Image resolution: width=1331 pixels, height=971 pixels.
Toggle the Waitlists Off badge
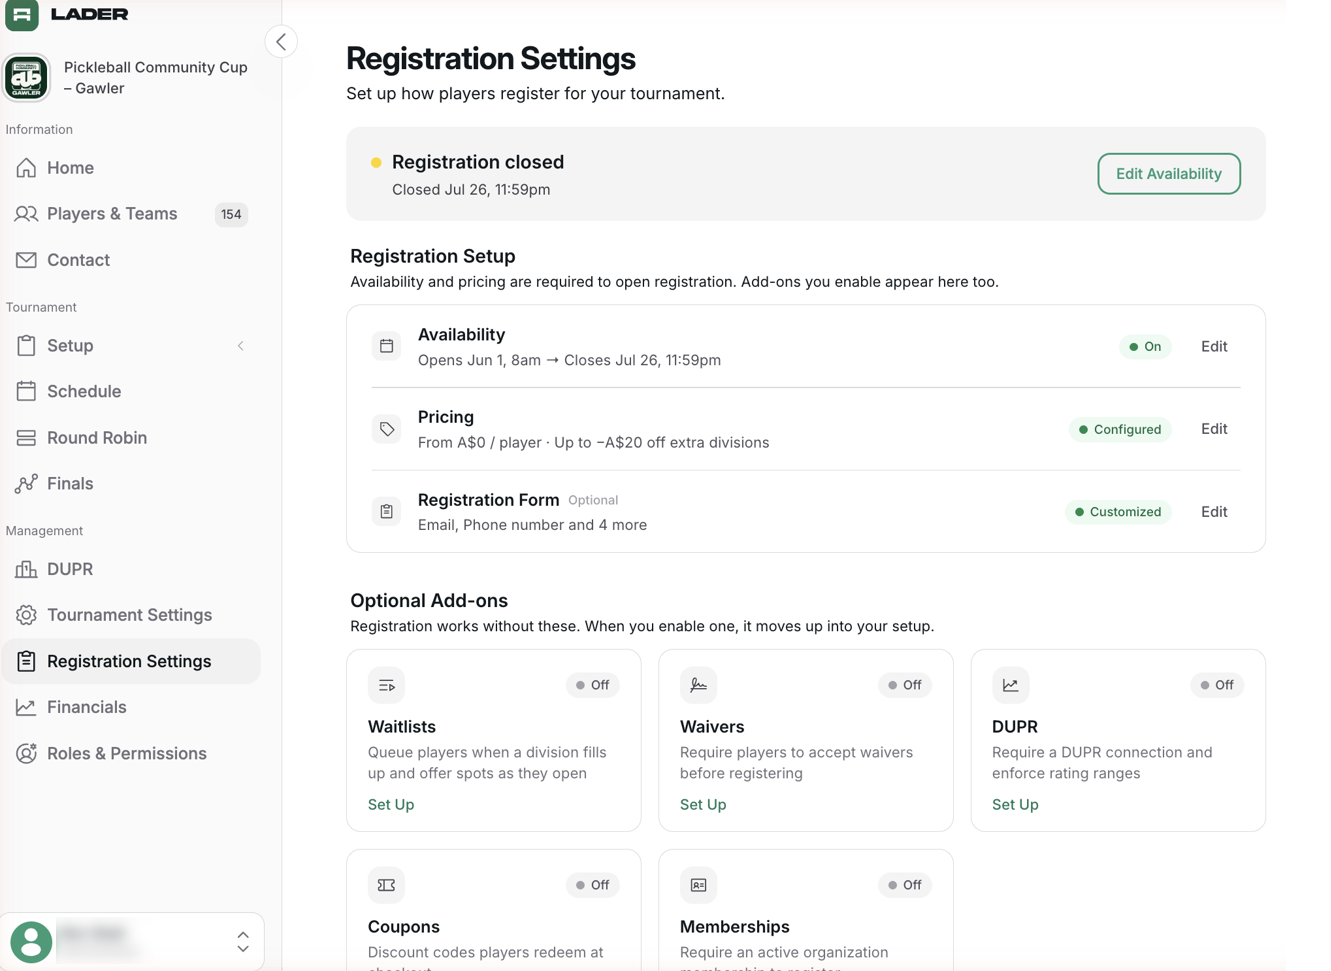click(593, 685)
